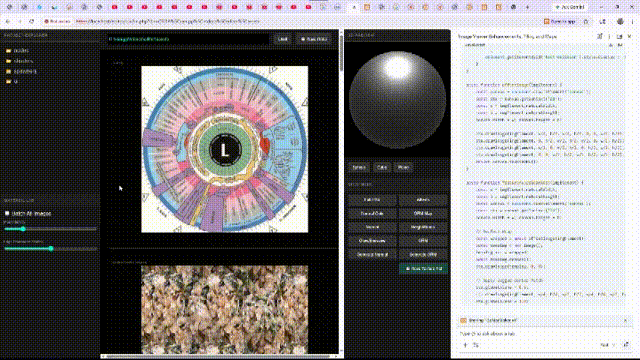Viewport: 640px width, 360px height.
Task: Go back using the browser back arrow
Action: tap(8, 21)
